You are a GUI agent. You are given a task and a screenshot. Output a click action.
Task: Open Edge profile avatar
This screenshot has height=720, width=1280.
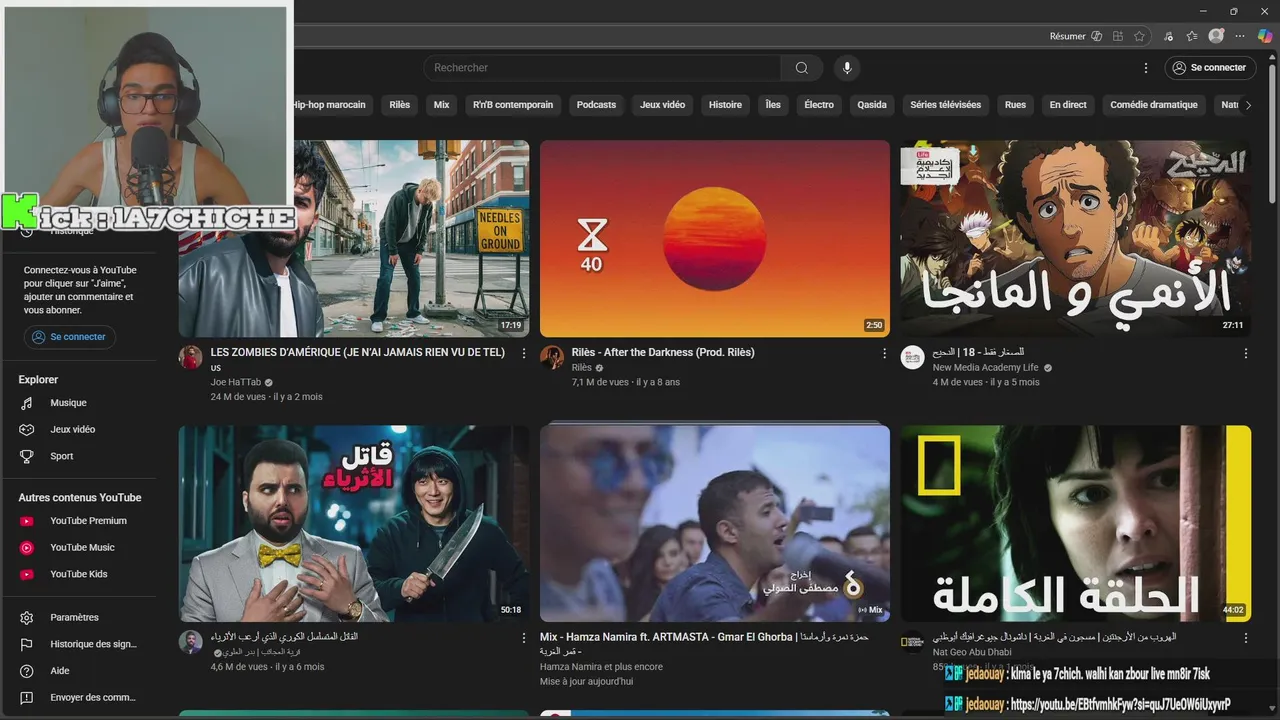(1216, 36)
